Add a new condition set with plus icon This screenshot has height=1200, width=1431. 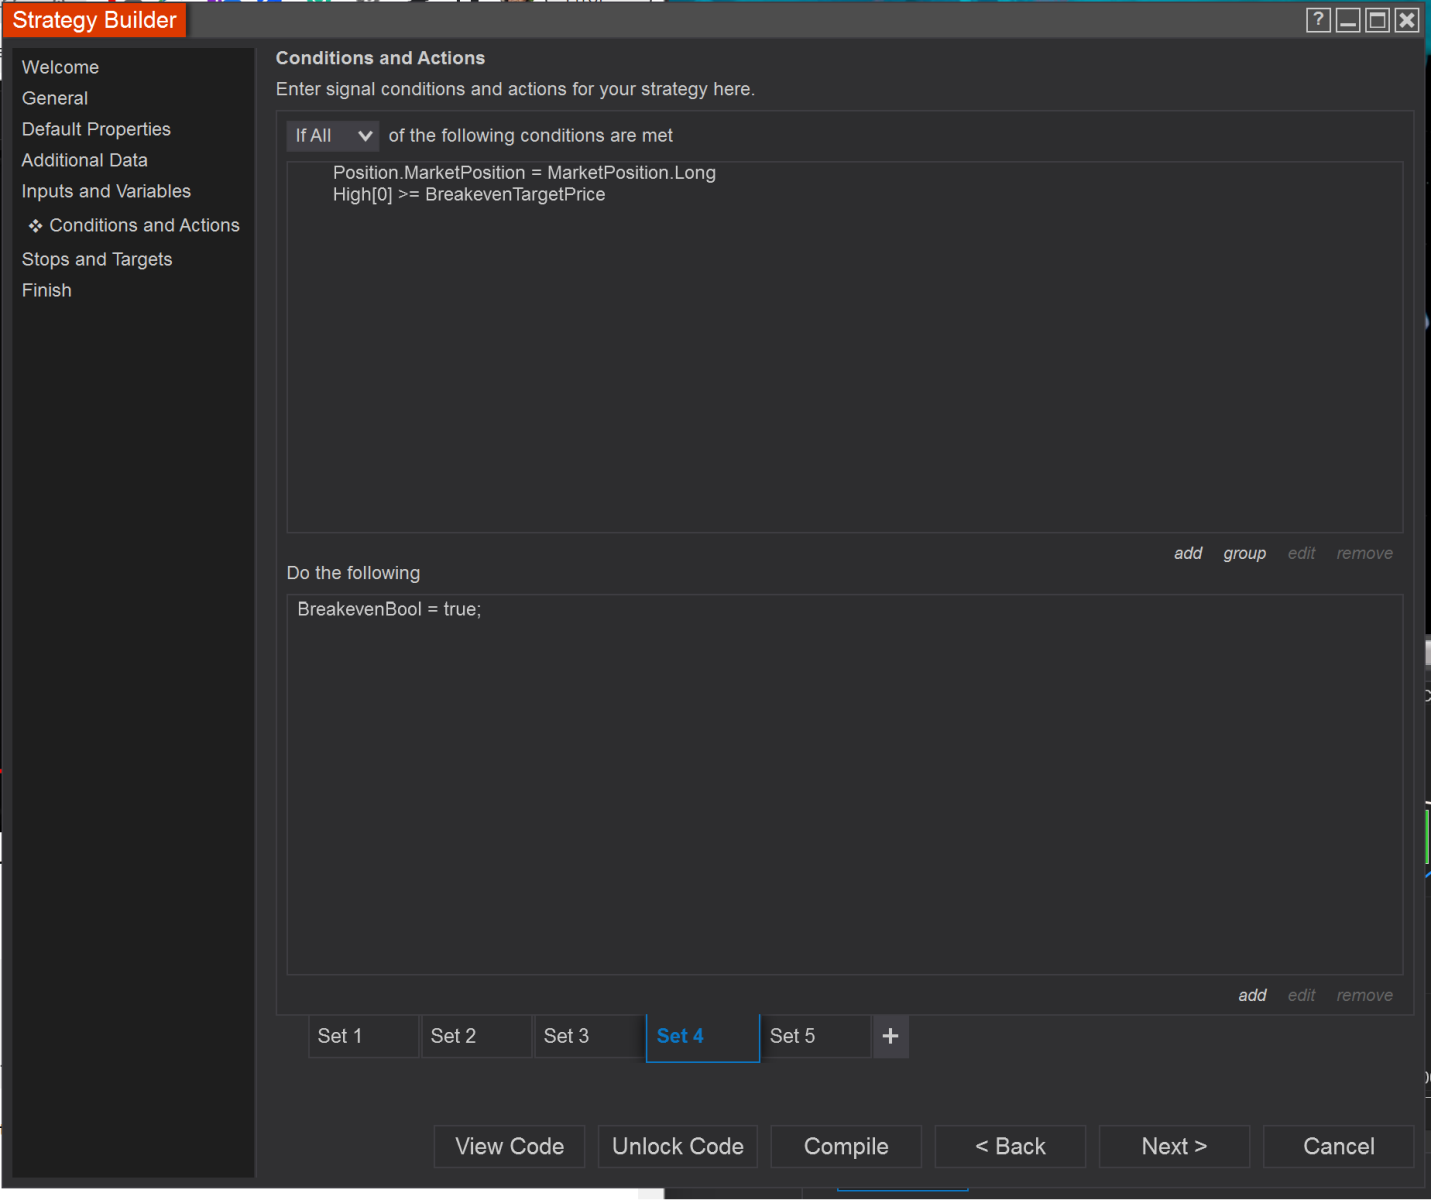click(890, 1036)
